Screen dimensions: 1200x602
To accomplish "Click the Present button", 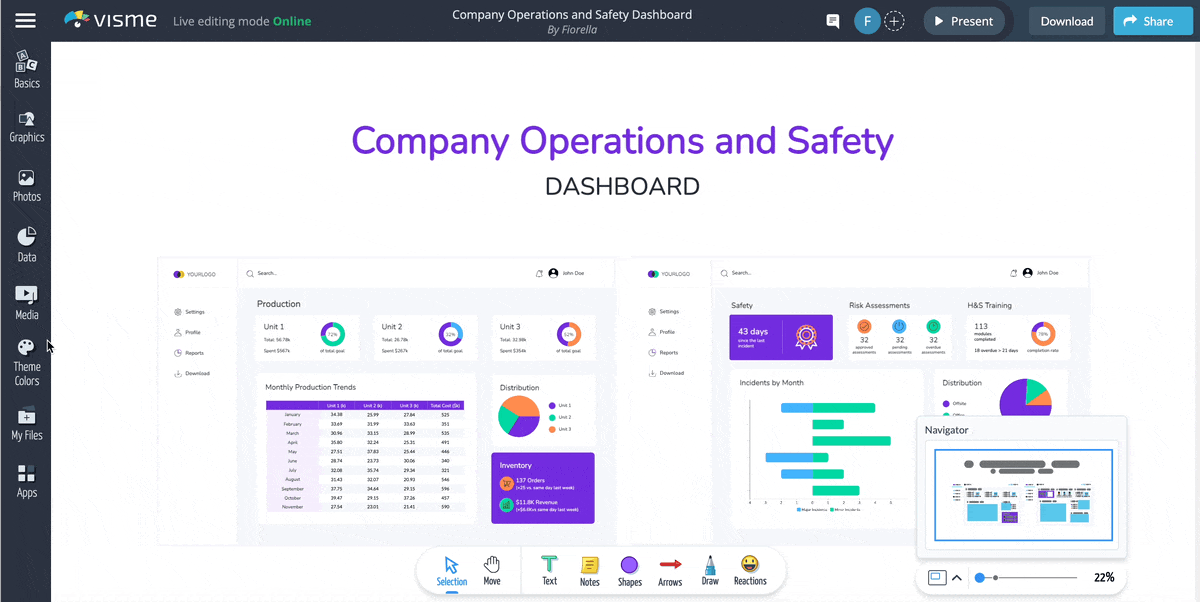I will click(963, 21).
